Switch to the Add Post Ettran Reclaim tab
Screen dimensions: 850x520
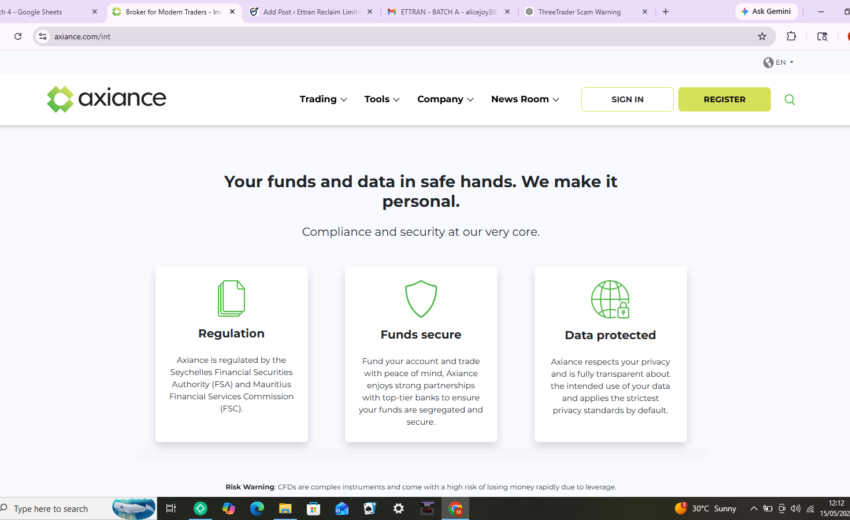(x=311, y=11)
